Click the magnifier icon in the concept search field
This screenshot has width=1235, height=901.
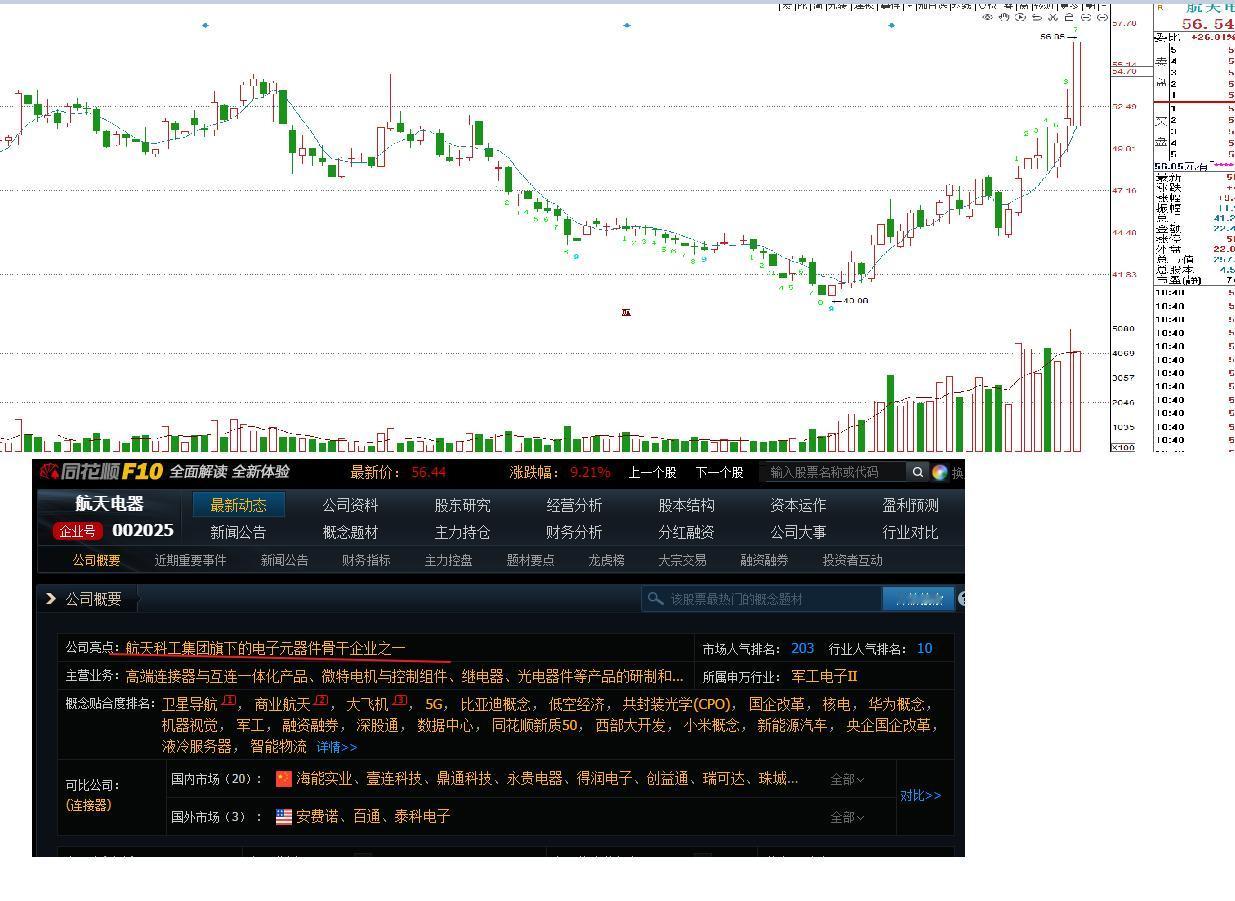coord(656,598)
